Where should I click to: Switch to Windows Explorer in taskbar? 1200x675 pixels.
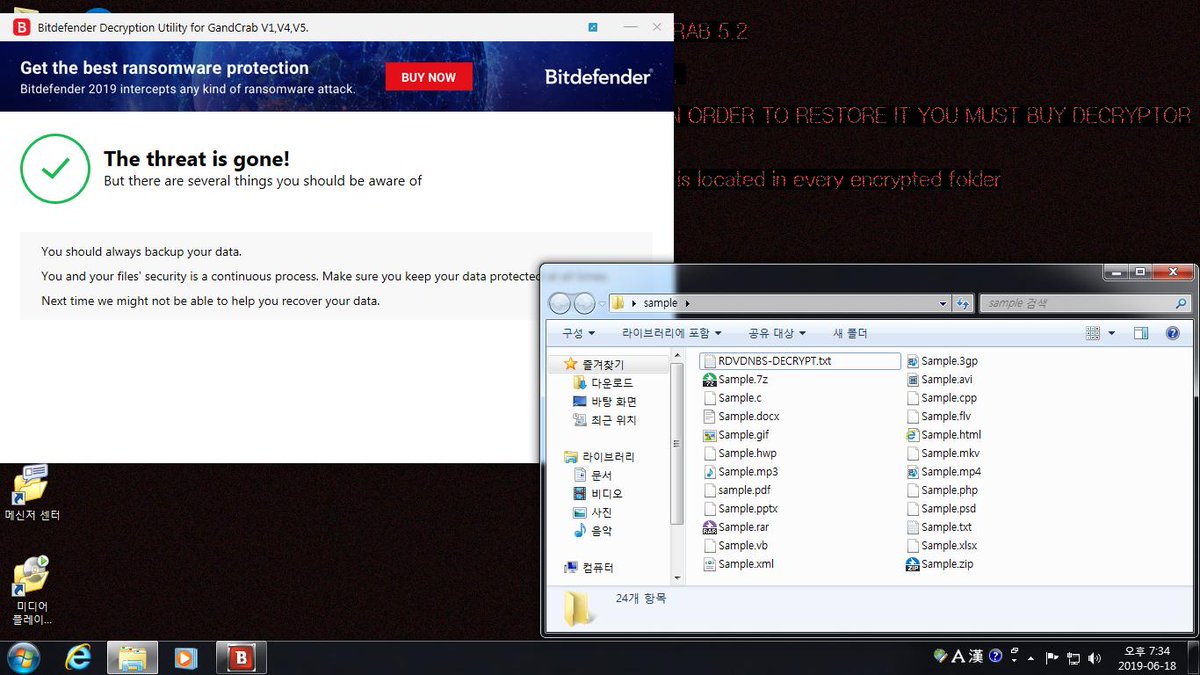coord(133,657)
